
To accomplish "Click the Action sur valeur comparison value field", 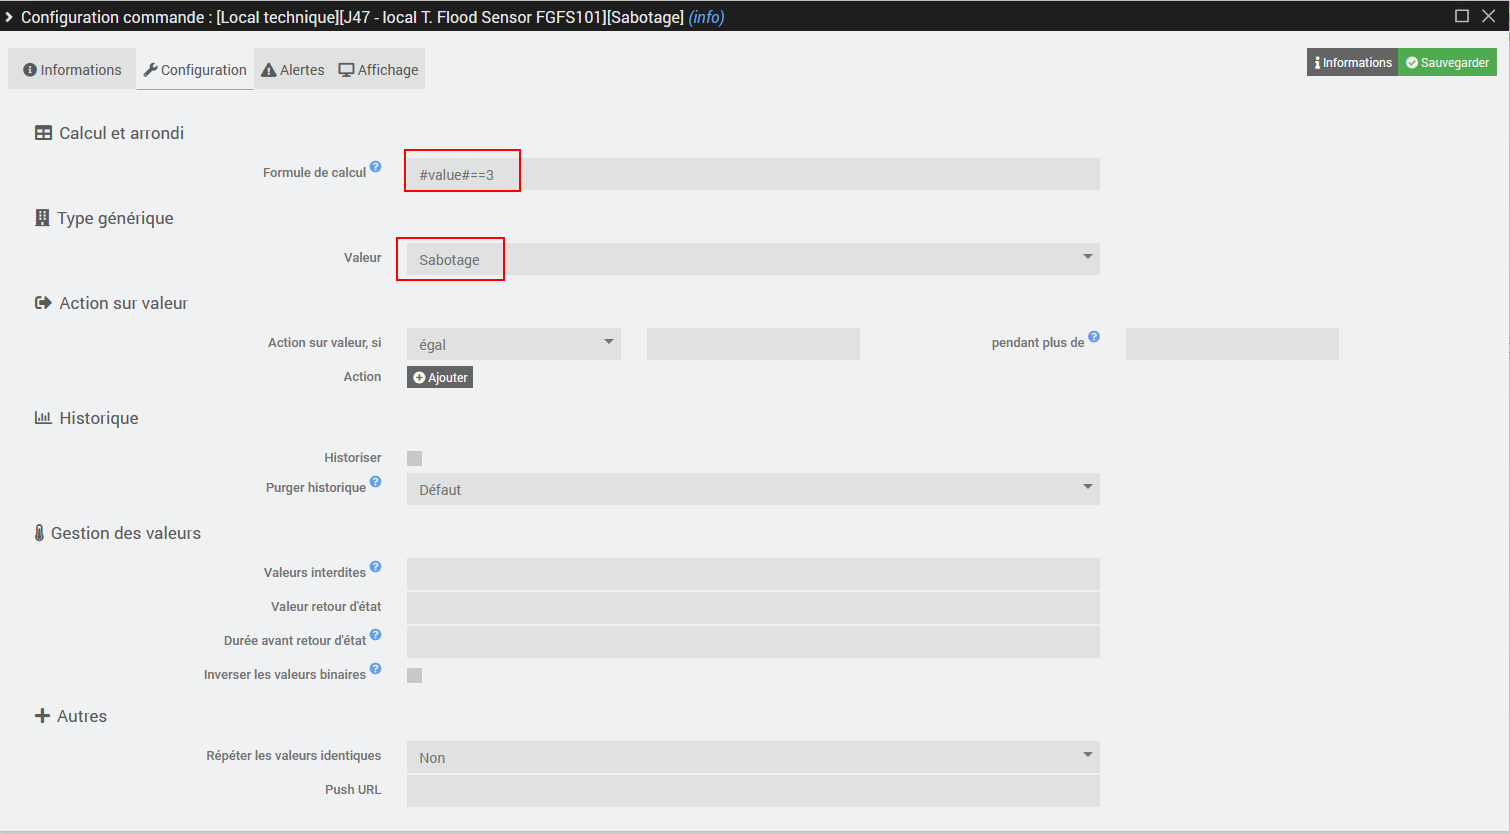I will point(753,344).
